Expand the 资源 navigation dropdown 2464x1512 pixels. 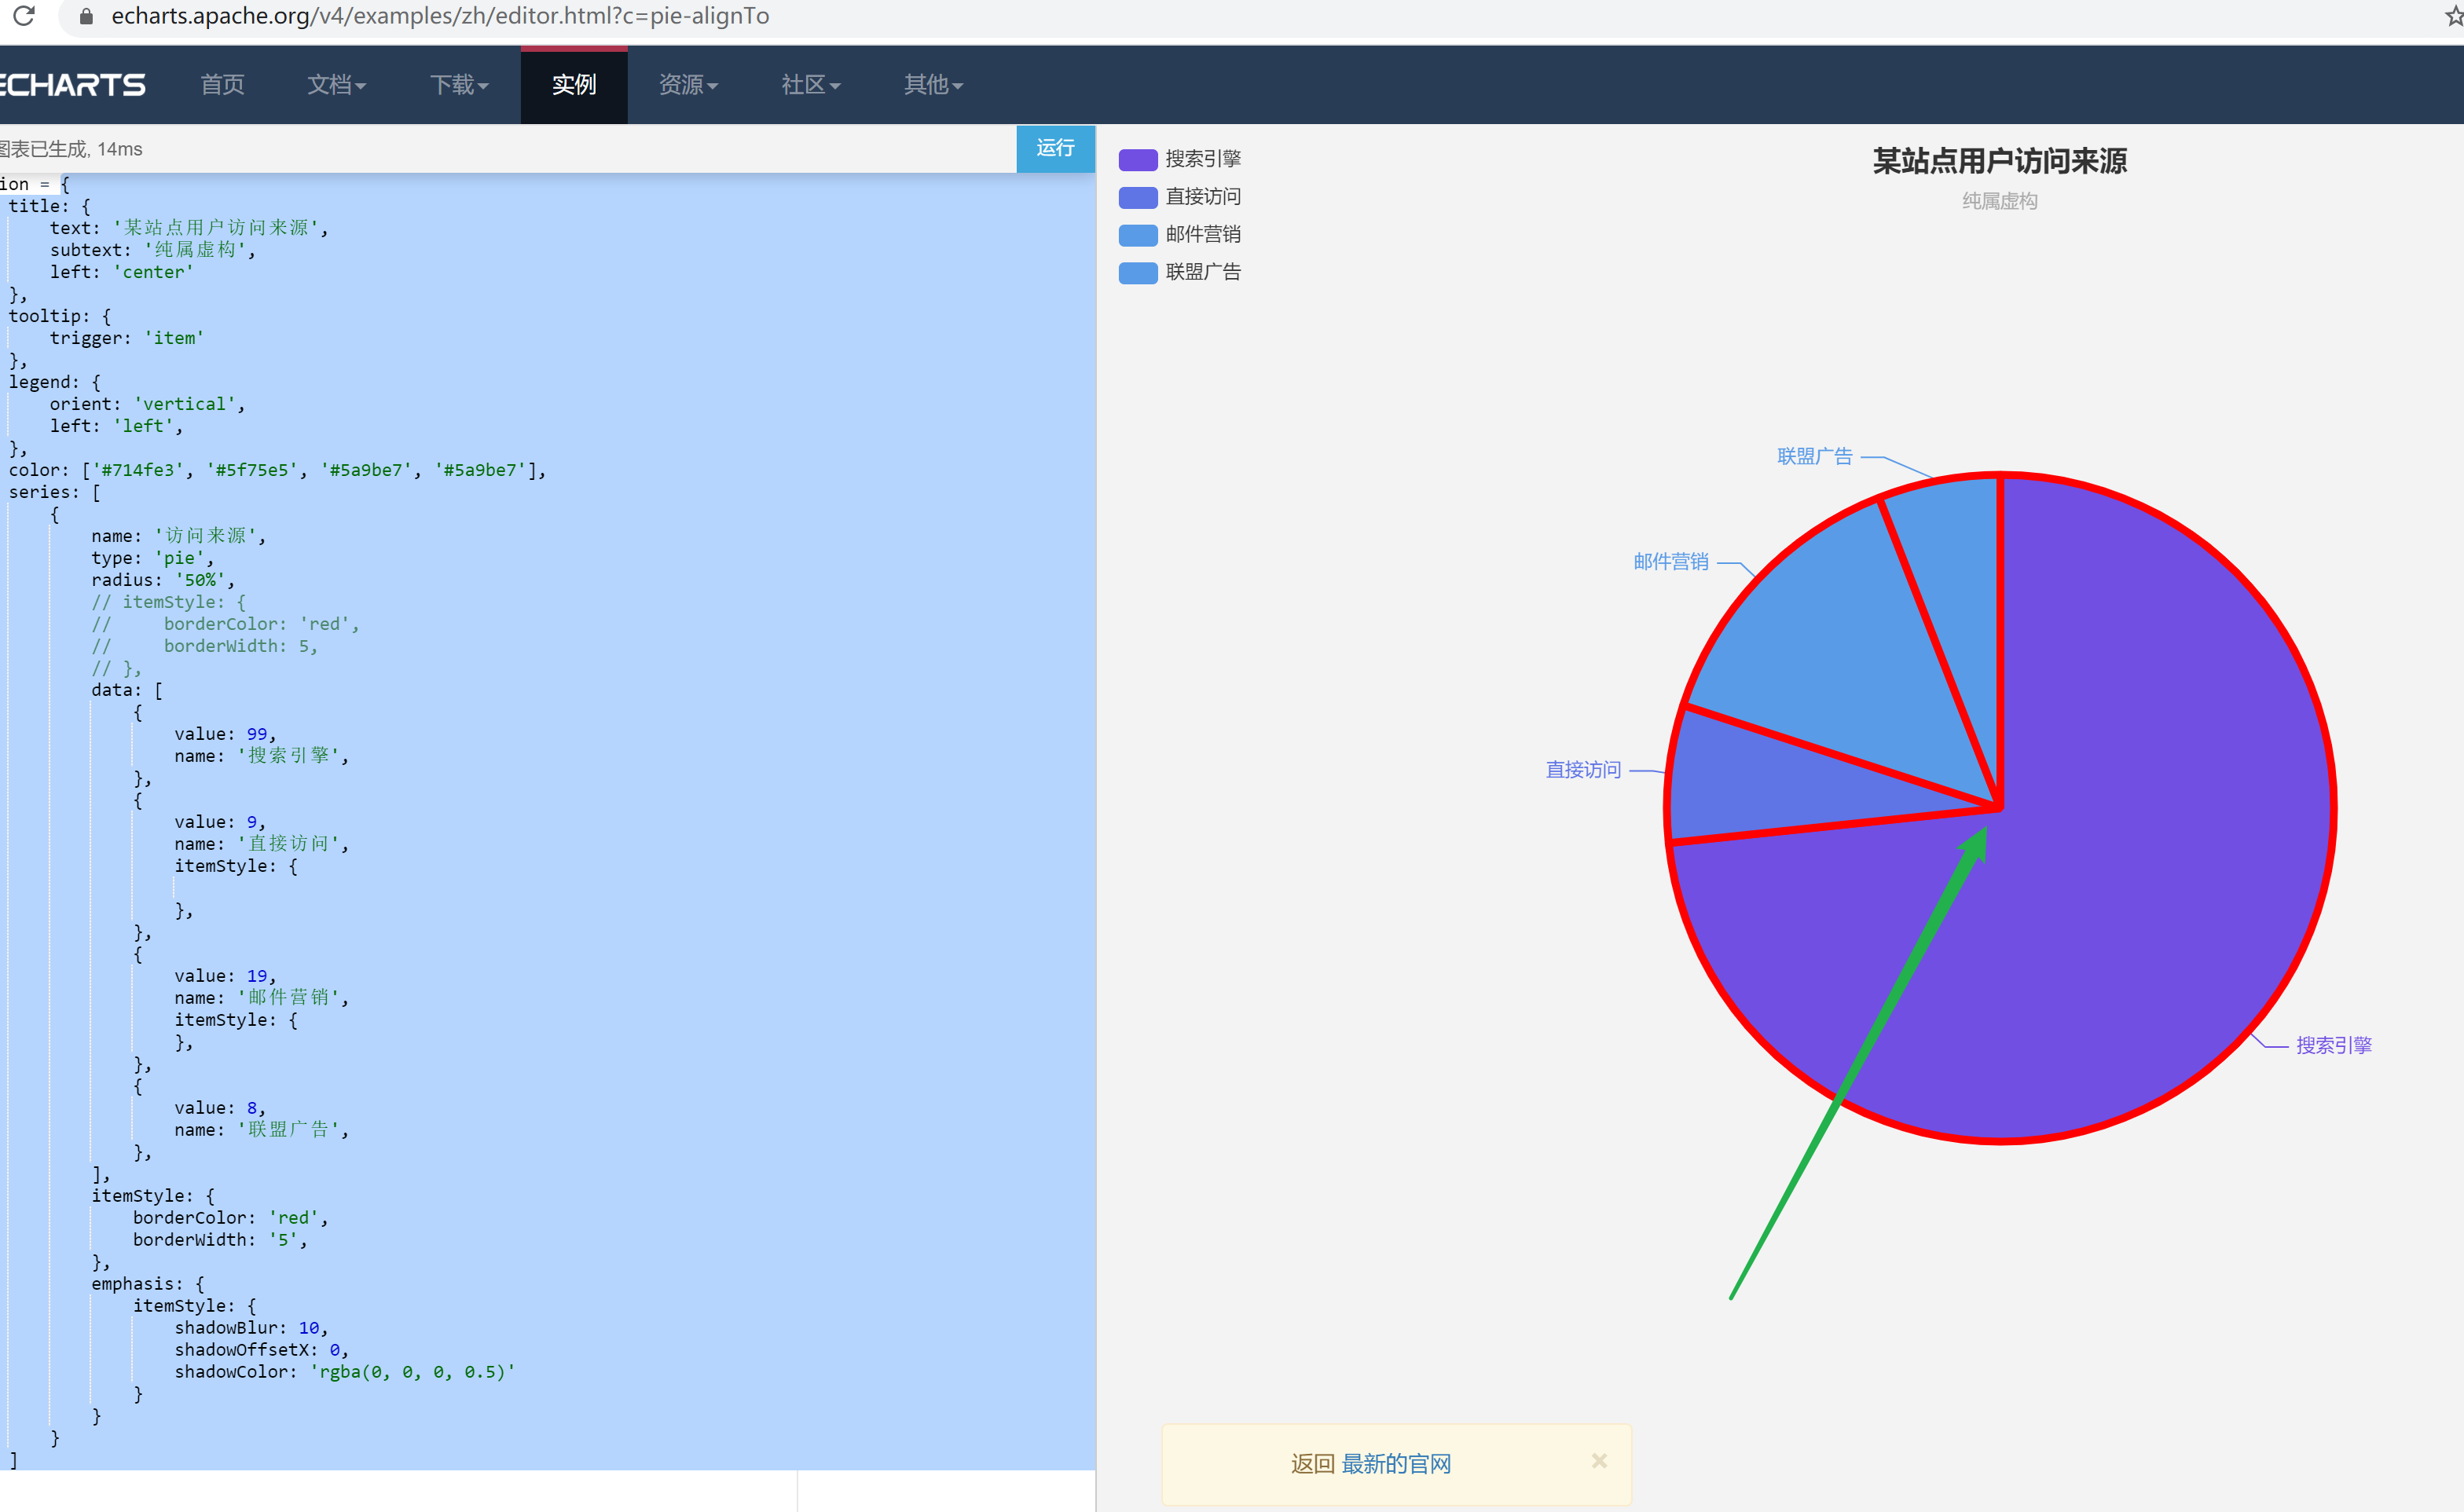tap(688, 85)
